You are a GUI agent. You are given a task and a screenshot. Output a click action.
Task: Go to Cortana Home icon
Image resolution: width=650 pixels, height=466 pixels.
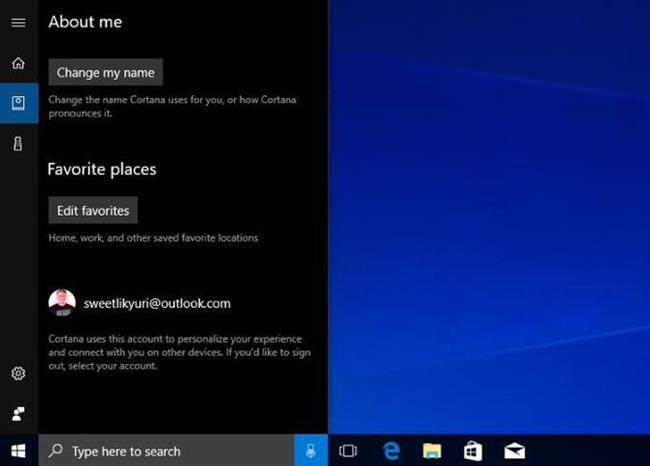tap(18, 63)
